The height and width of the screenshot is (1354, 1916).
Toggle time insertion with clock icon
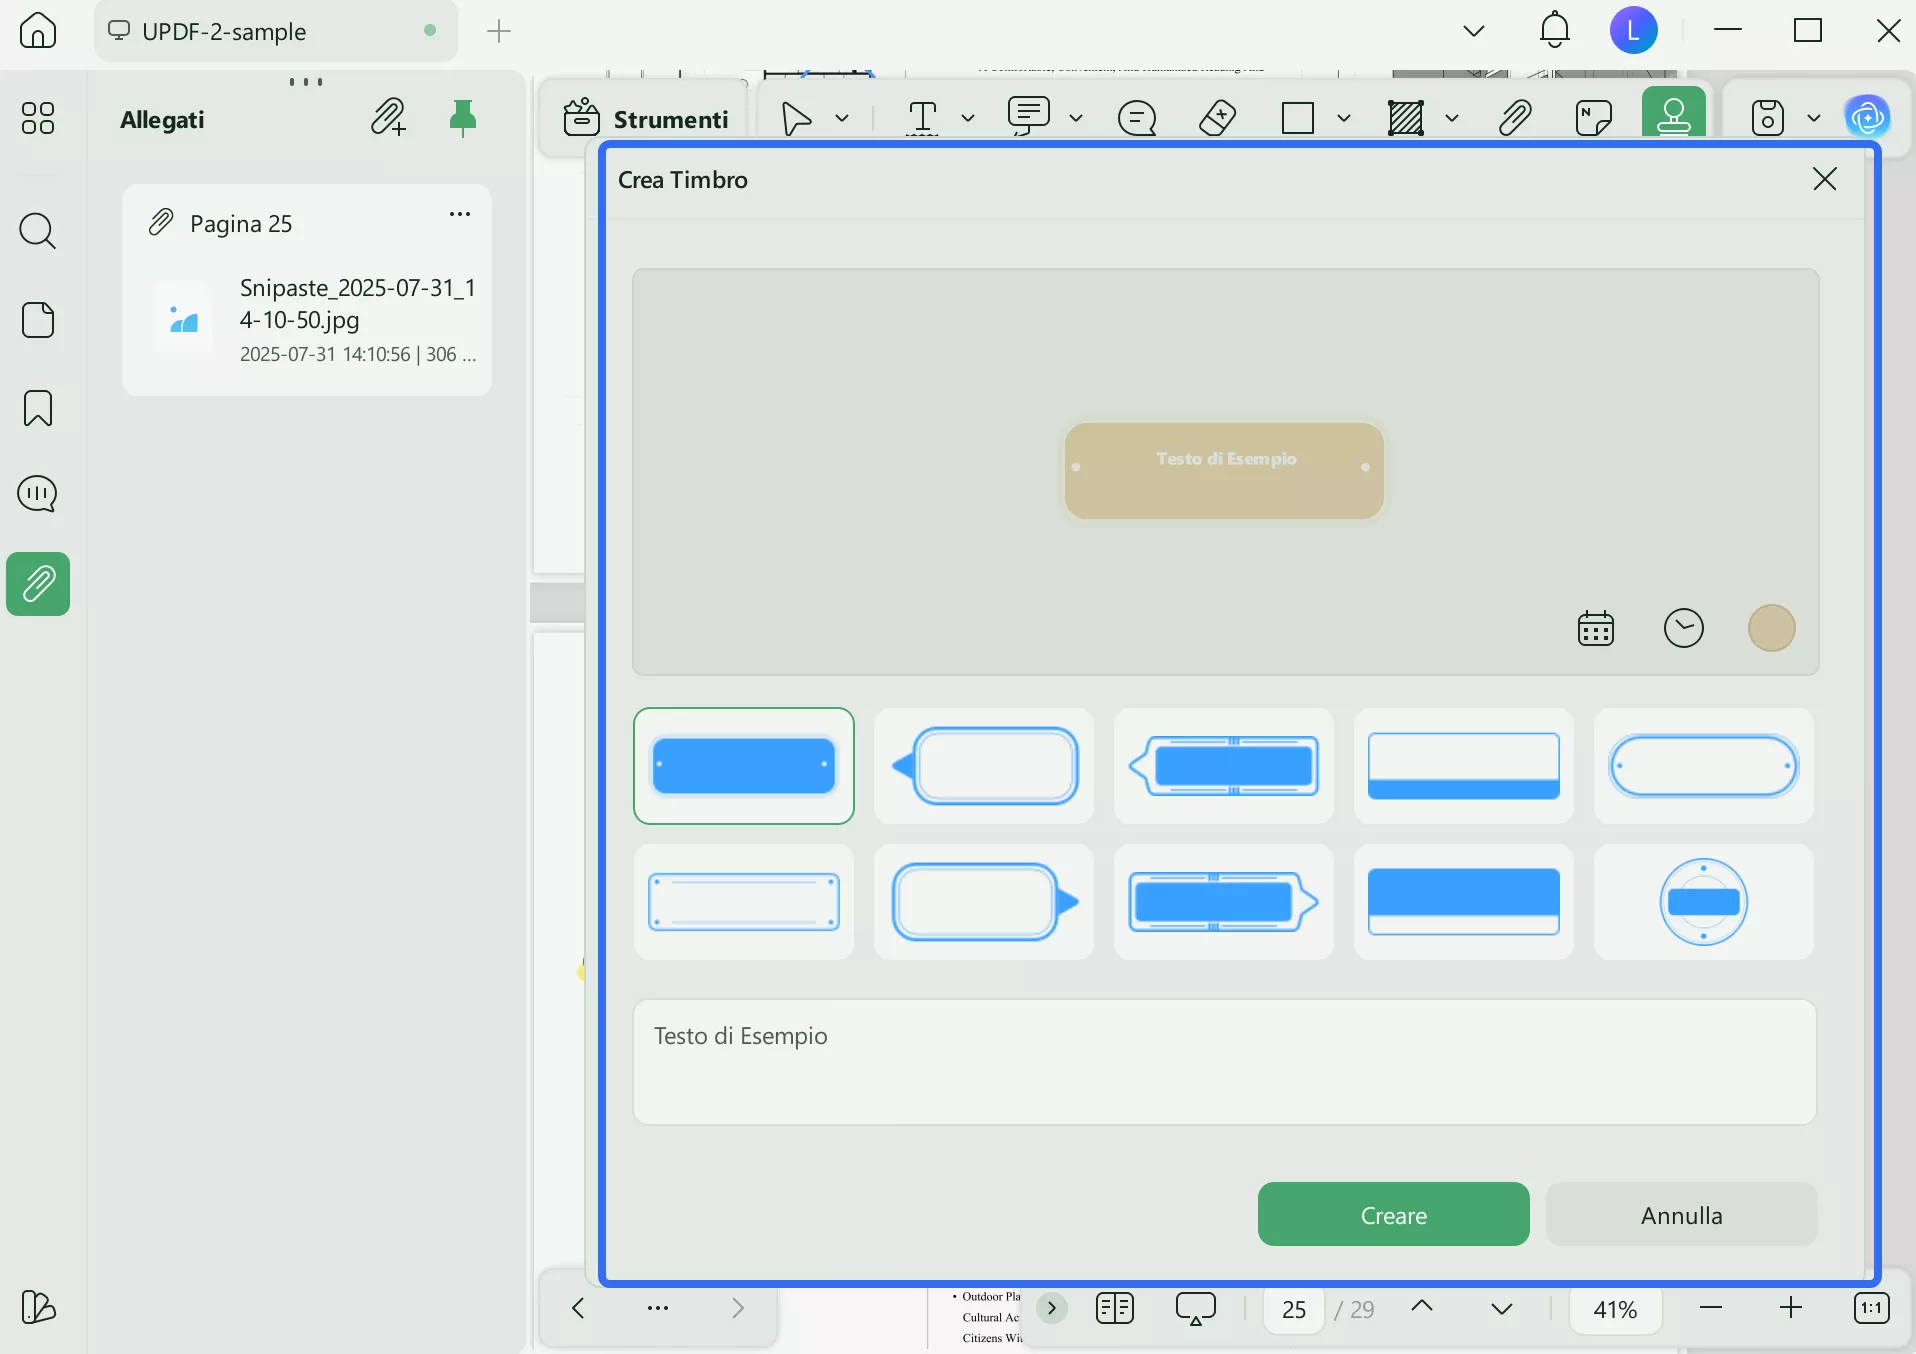(1684, 629)
